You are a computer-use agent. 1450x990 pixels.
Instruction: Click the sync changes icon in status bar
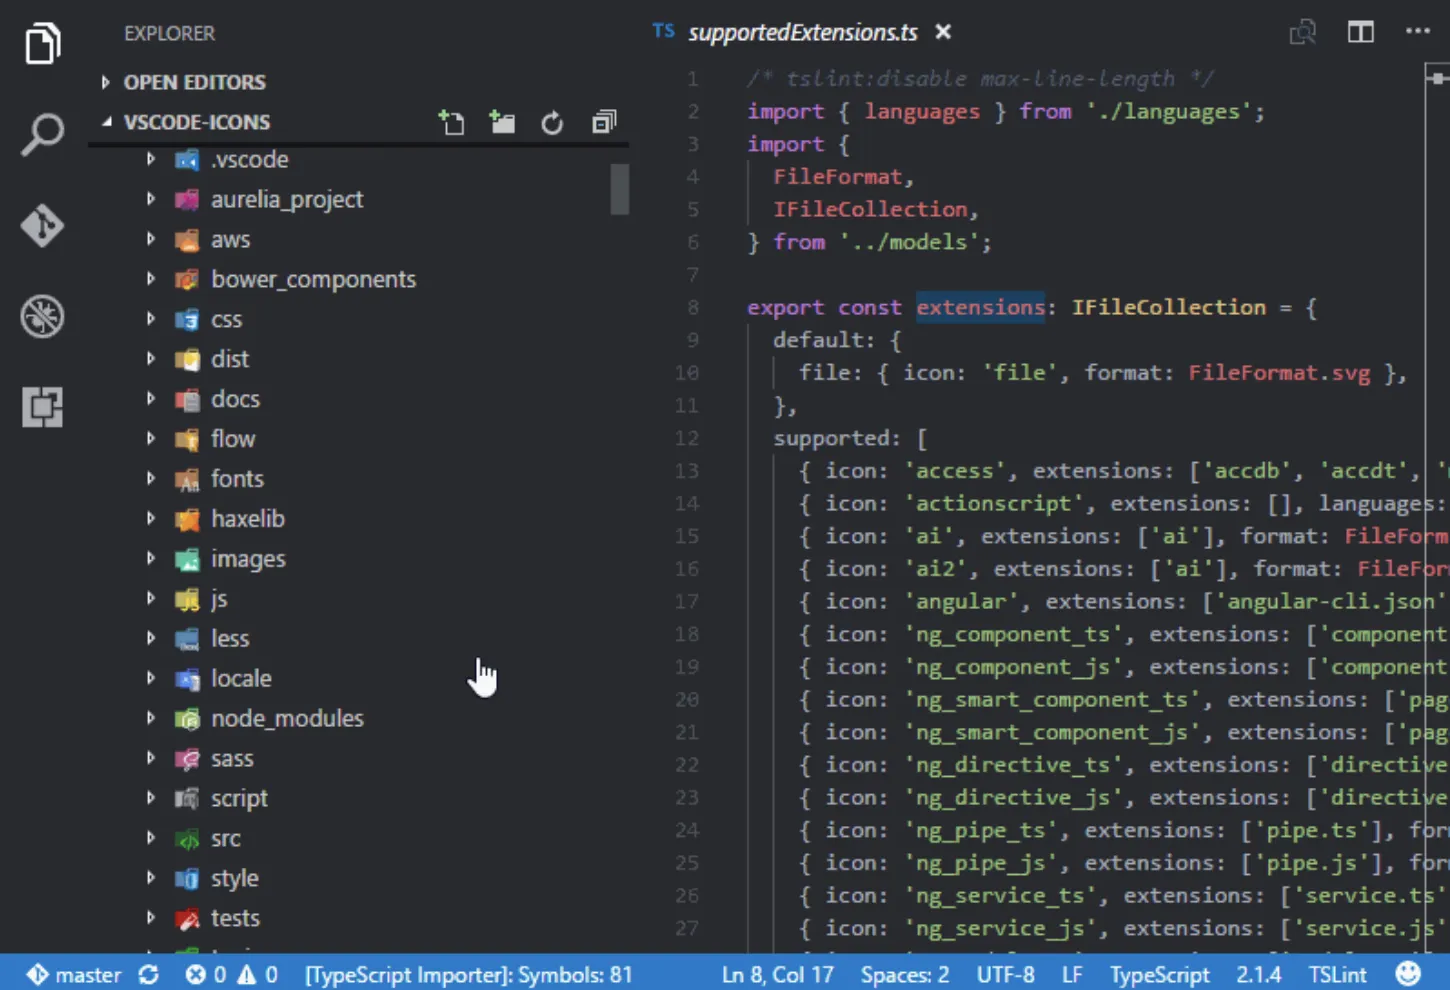[x=149, y=974]
